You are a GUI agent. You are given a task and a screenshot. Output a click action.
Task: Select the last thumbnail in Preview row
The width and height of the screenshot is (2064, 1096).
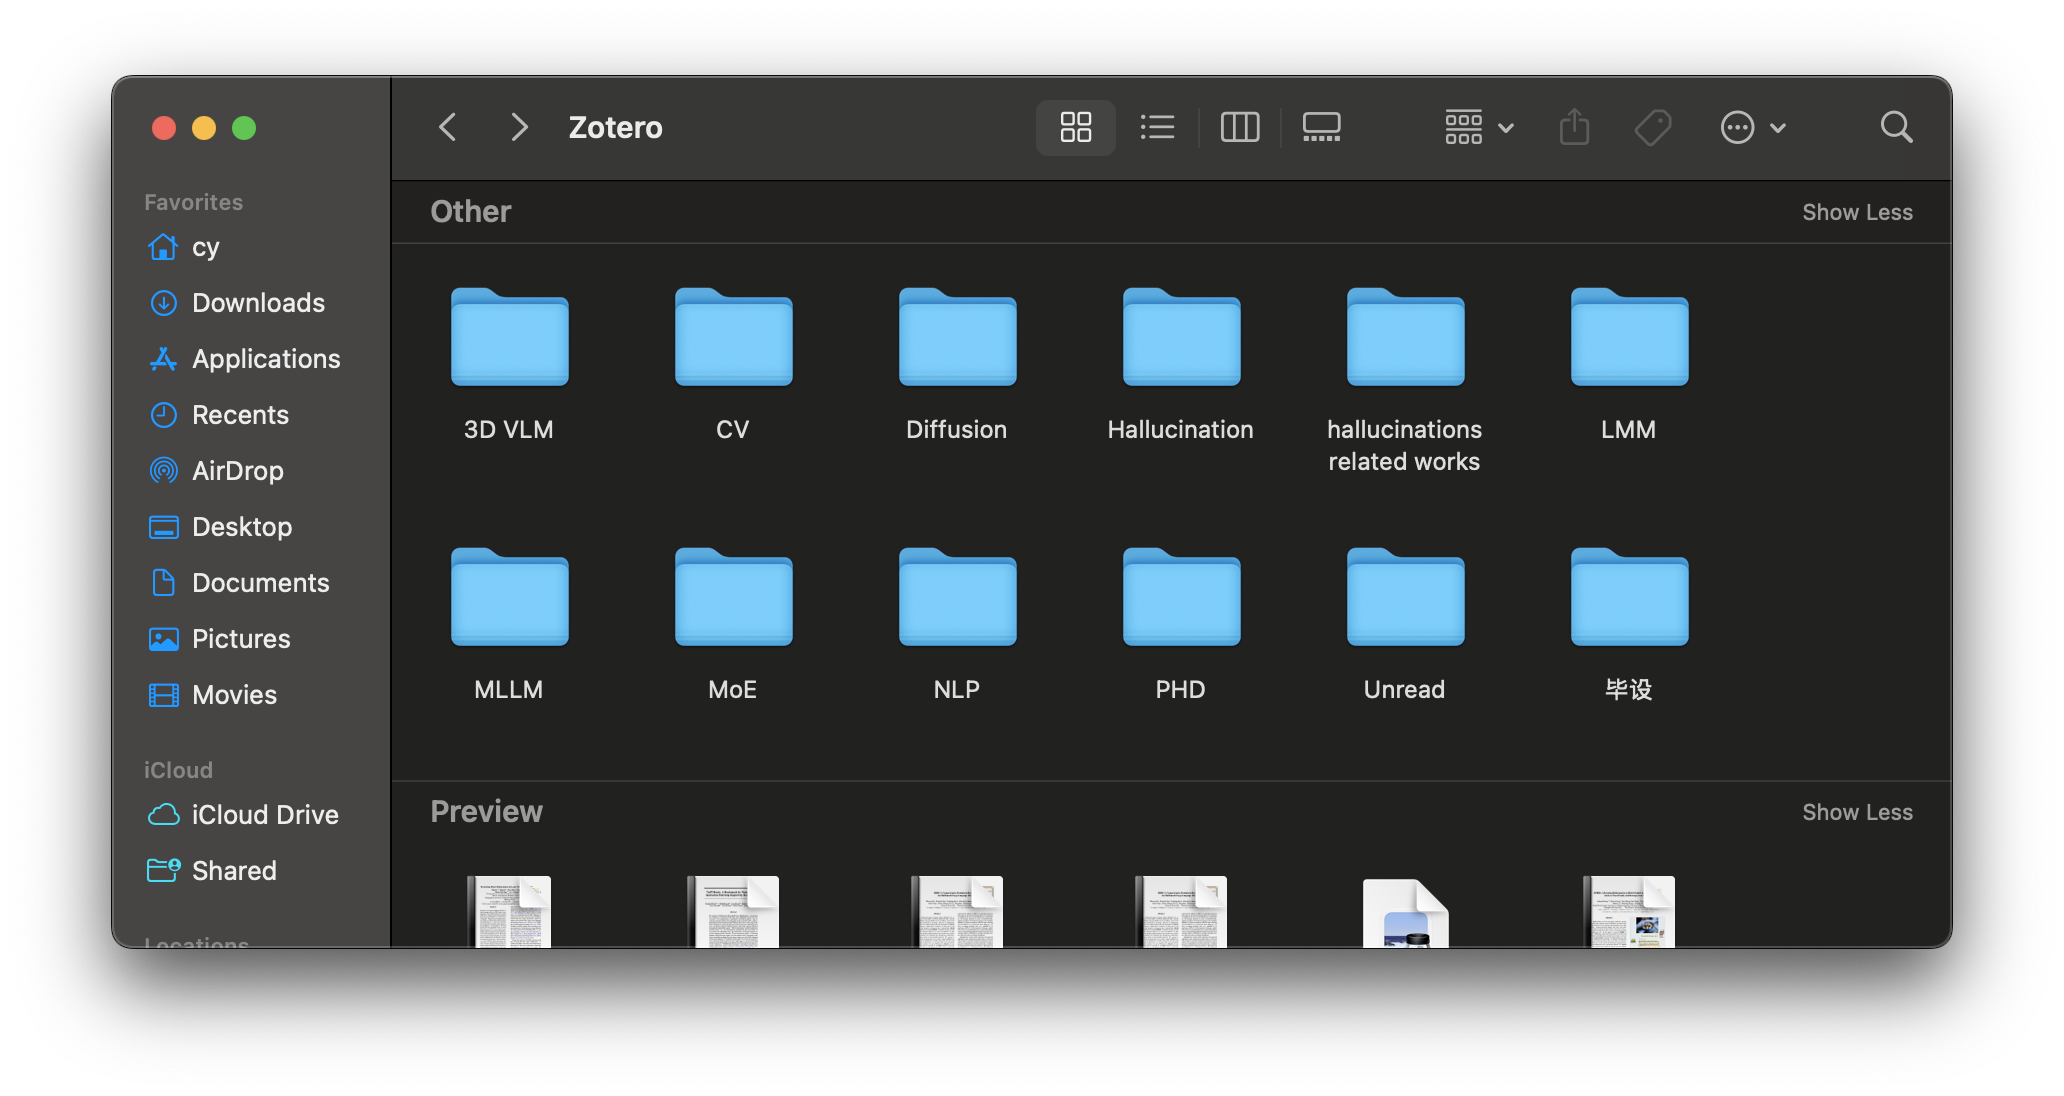click(1629, 911)
